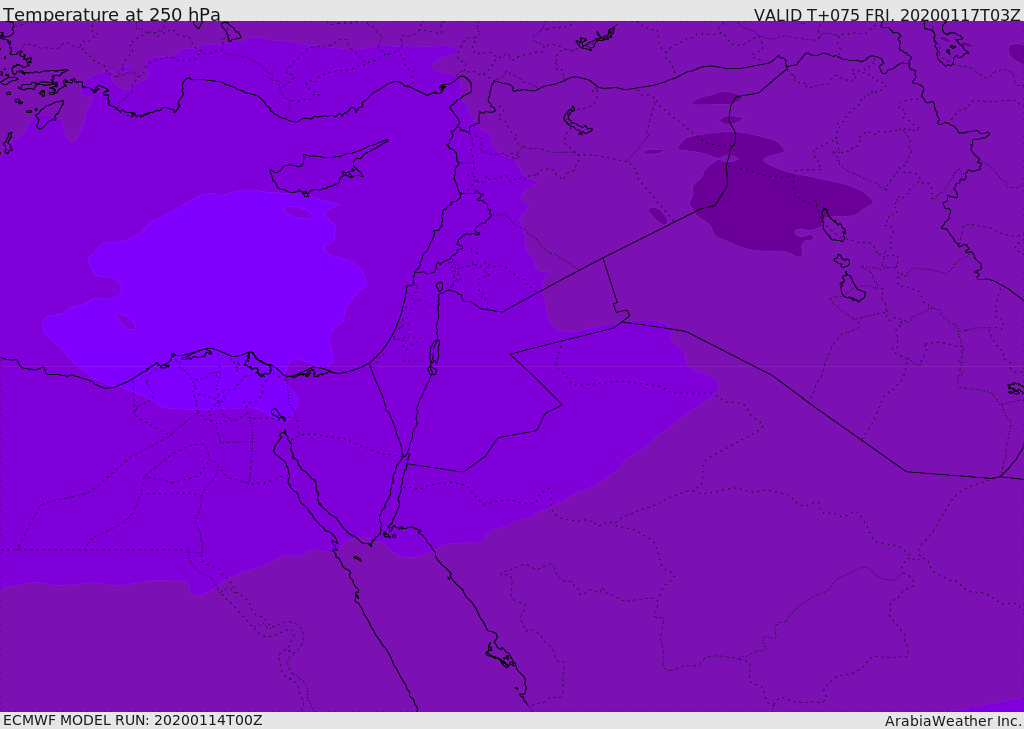Click the 'Temperature at 250 hPa' title

pos(112,14)
